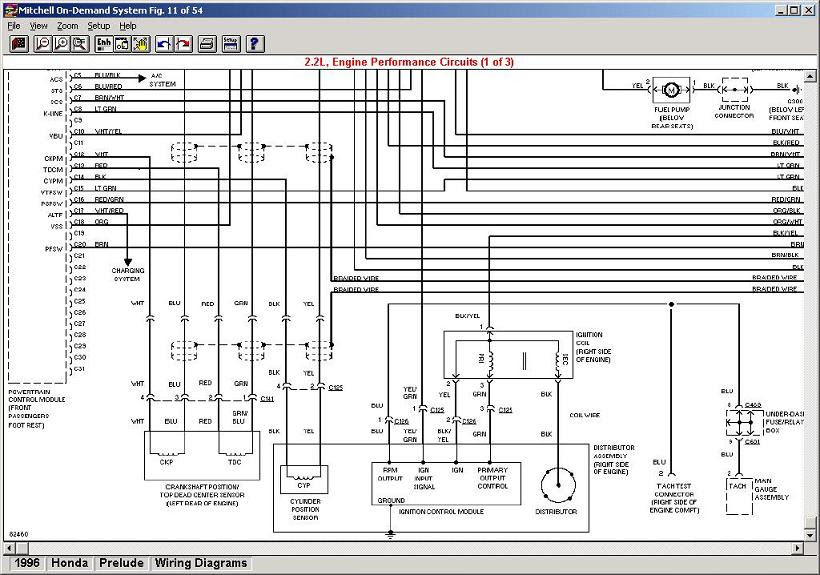The height and width of the screenshot is (575, 820).
Task: Click the red exit door toolbar icon
Action: pos(19,44)
